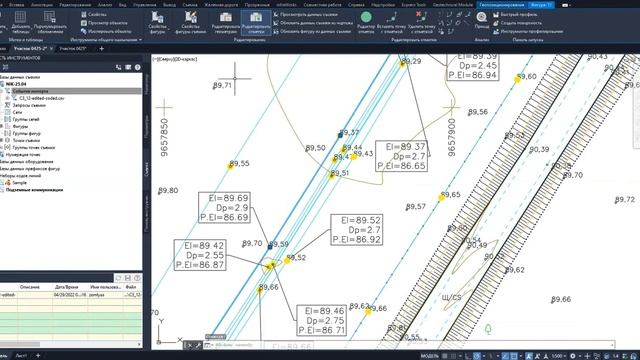
Task: Click date cell 04/29/2022 in table
Action: click(70, 294)
